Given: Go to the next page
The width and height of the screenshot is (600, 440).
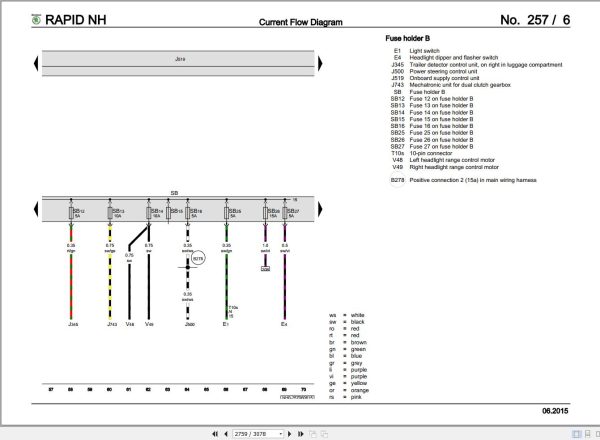Looking at the screenshot, I should click(x=290, y=434).
